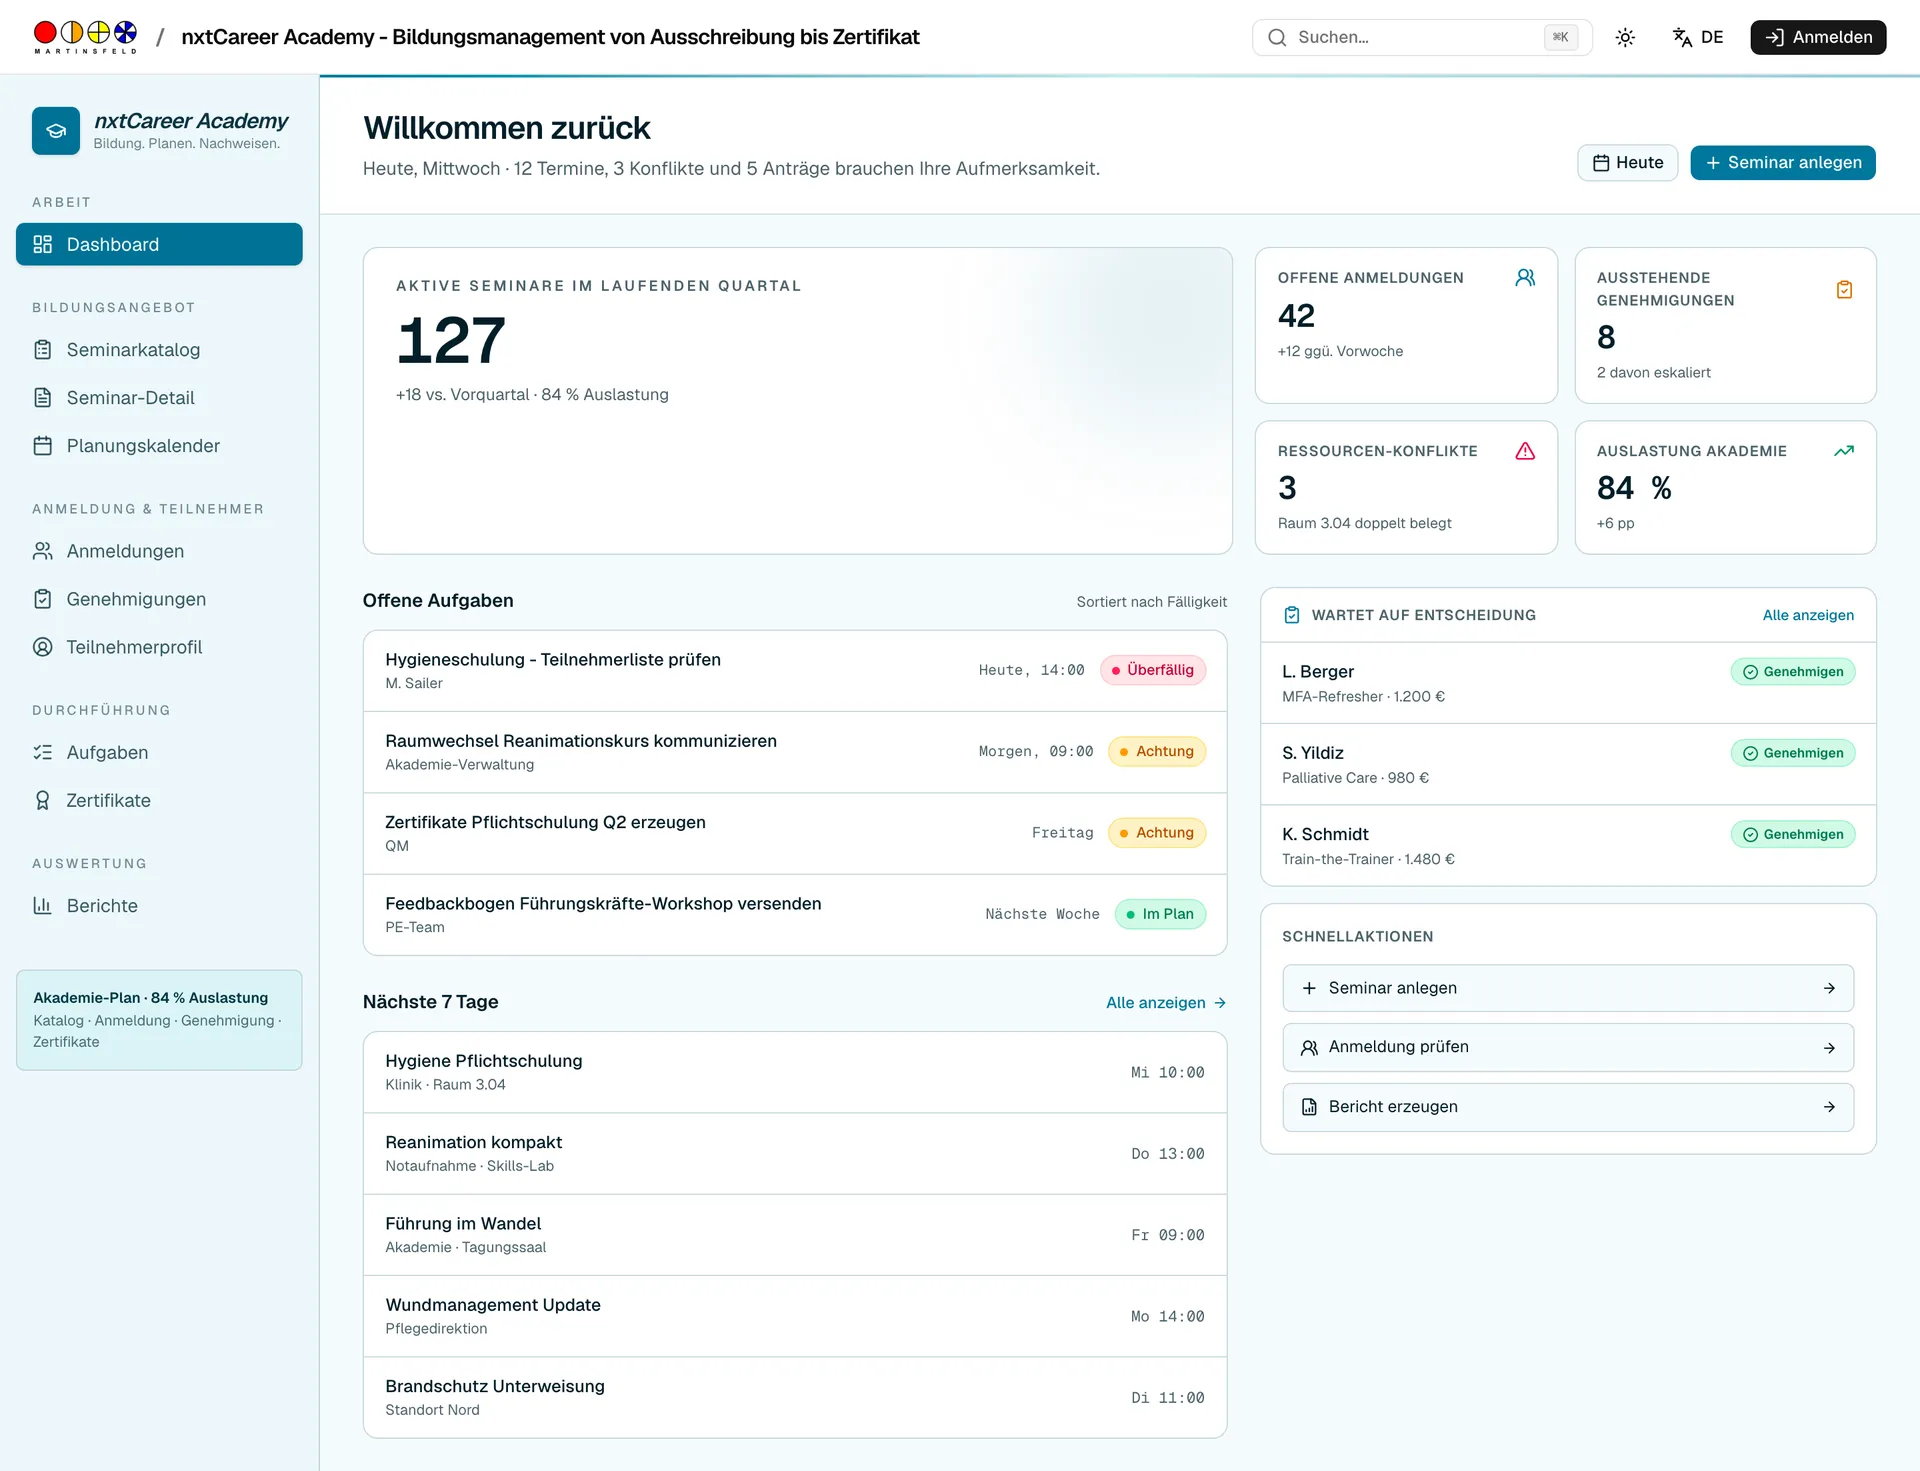Image resolution: width=1920 pixels, height=1471 pixels.
Task: Approve L. Berger's request with Genehmigen
Action: pos(1793,672)
